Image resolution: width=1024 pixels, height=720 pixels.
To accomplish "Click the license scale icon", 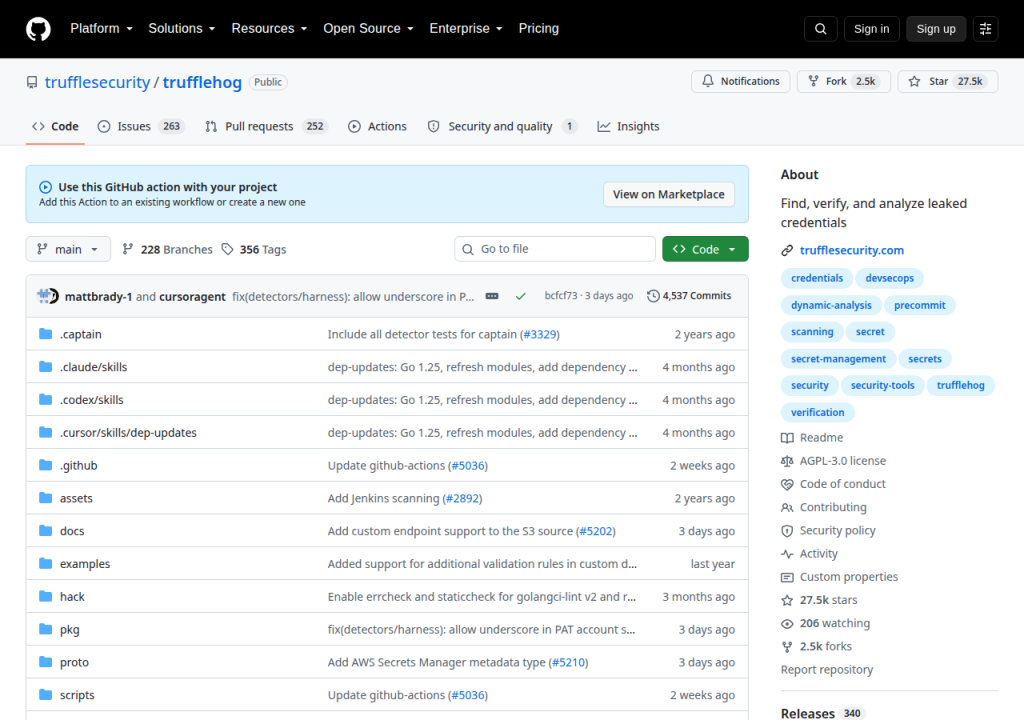I will tap(787, 461).
